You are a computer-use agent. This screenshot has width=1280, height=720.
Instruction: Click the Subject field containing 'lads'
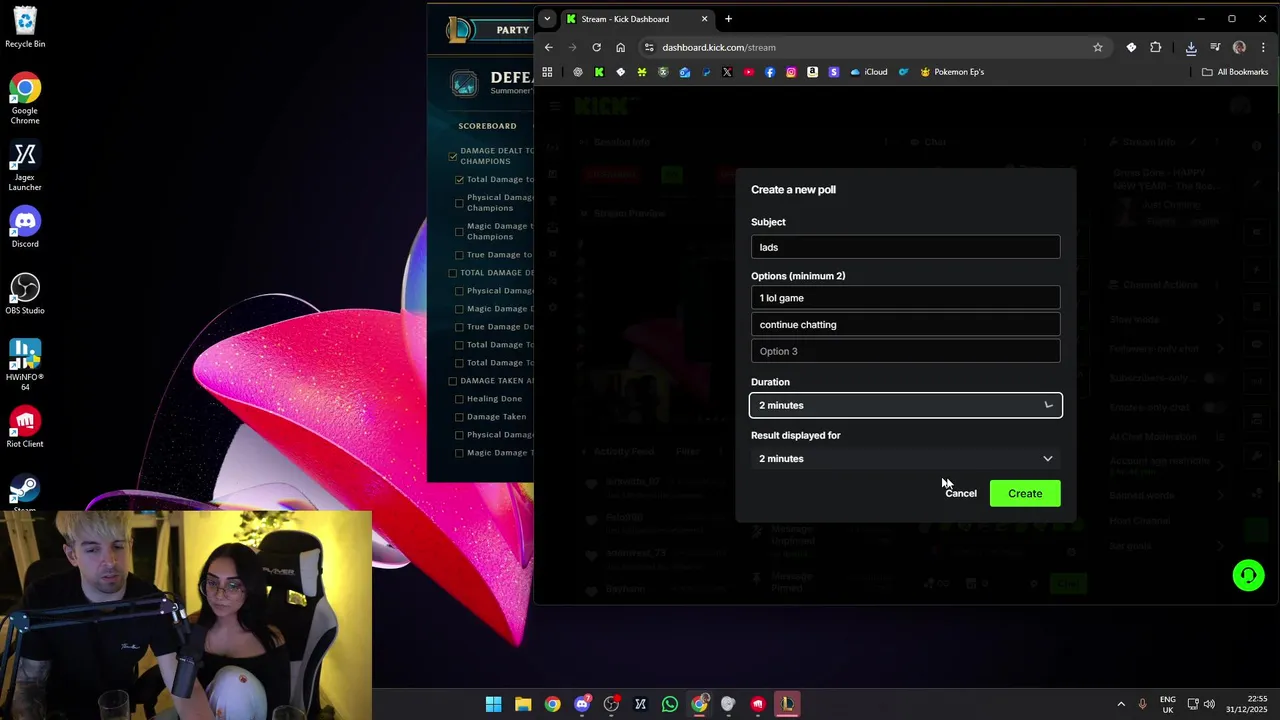905,247
